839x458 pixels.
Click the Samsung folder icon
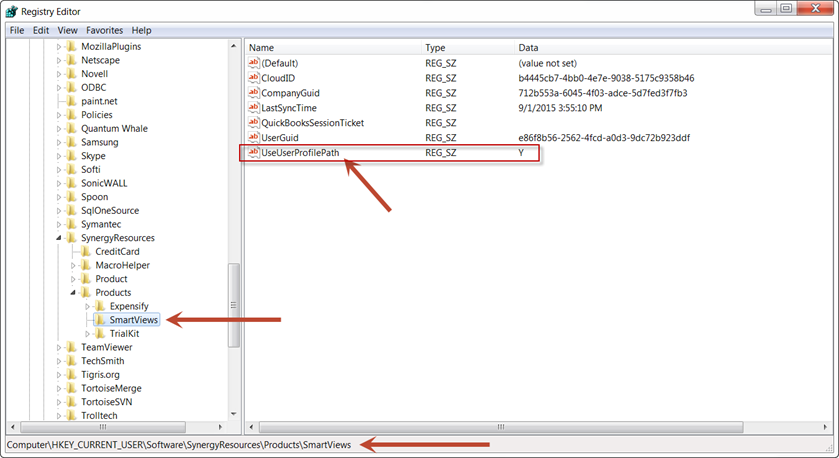point(72,142)
